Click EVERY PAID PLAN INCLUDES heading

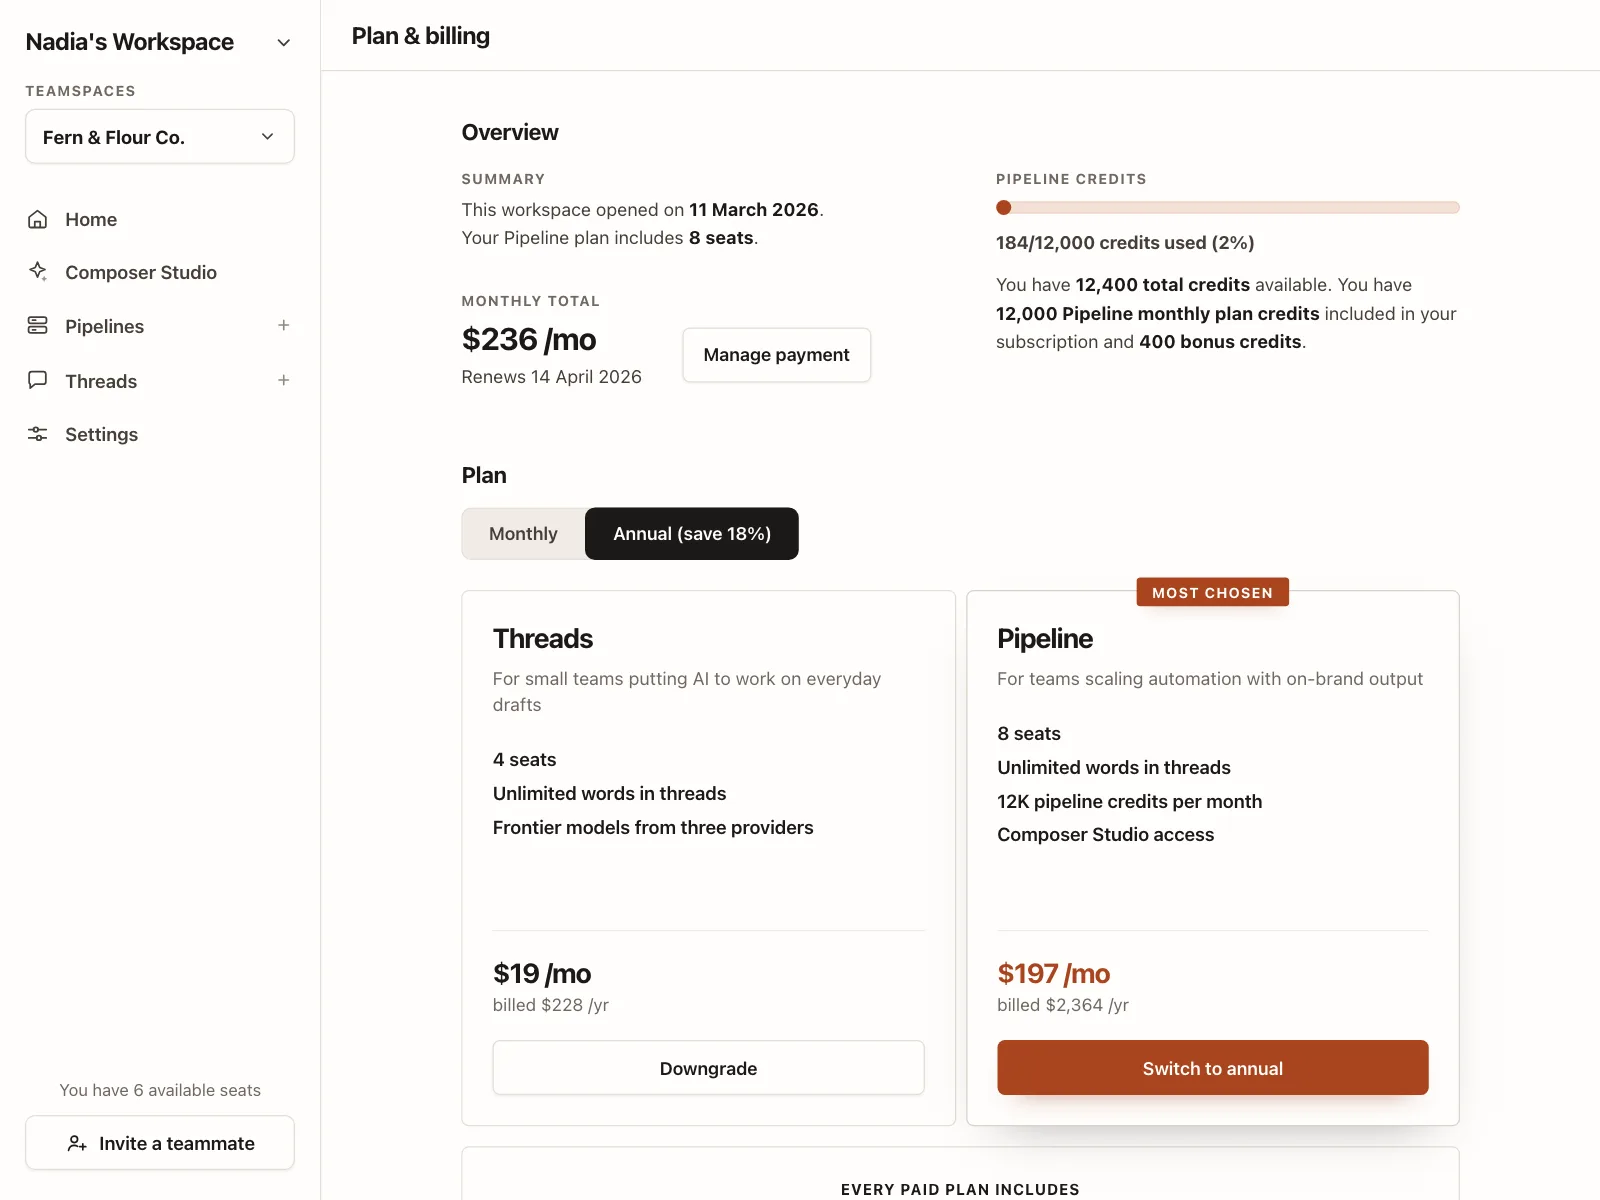pos(960,1189)
